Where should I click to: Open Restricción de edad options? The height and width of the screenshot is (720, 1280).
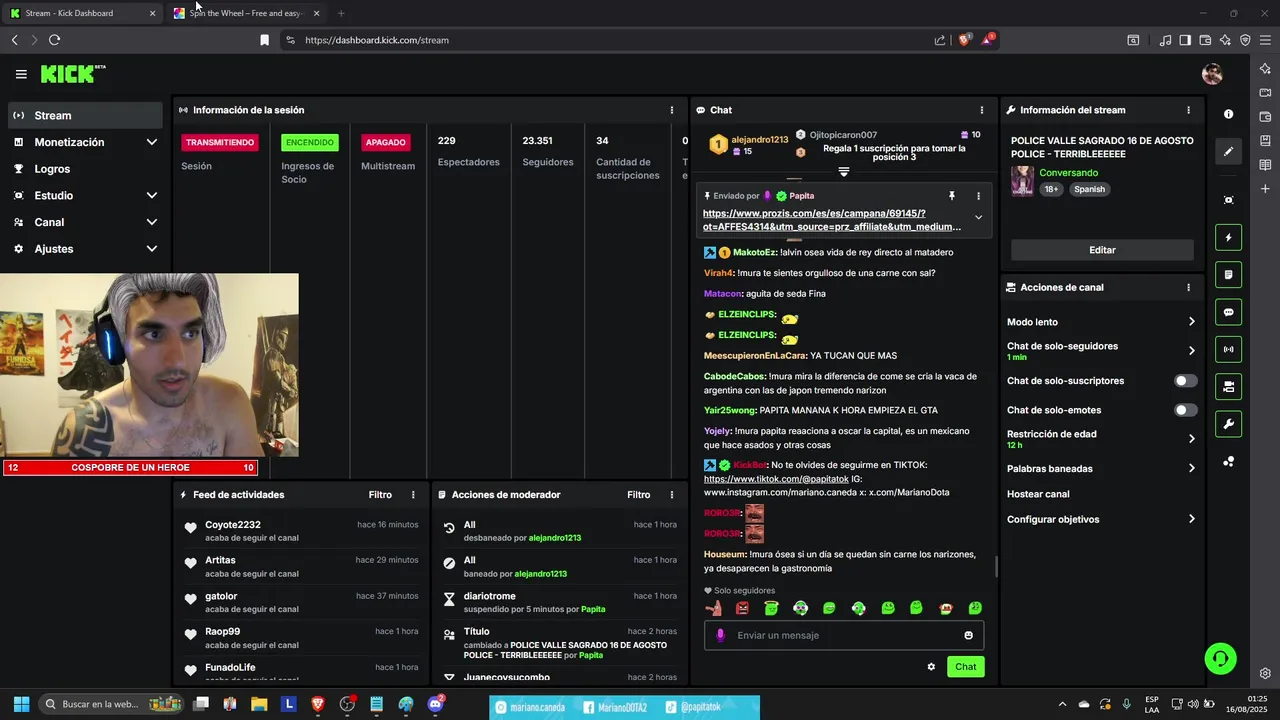(x=1101, y=439)
